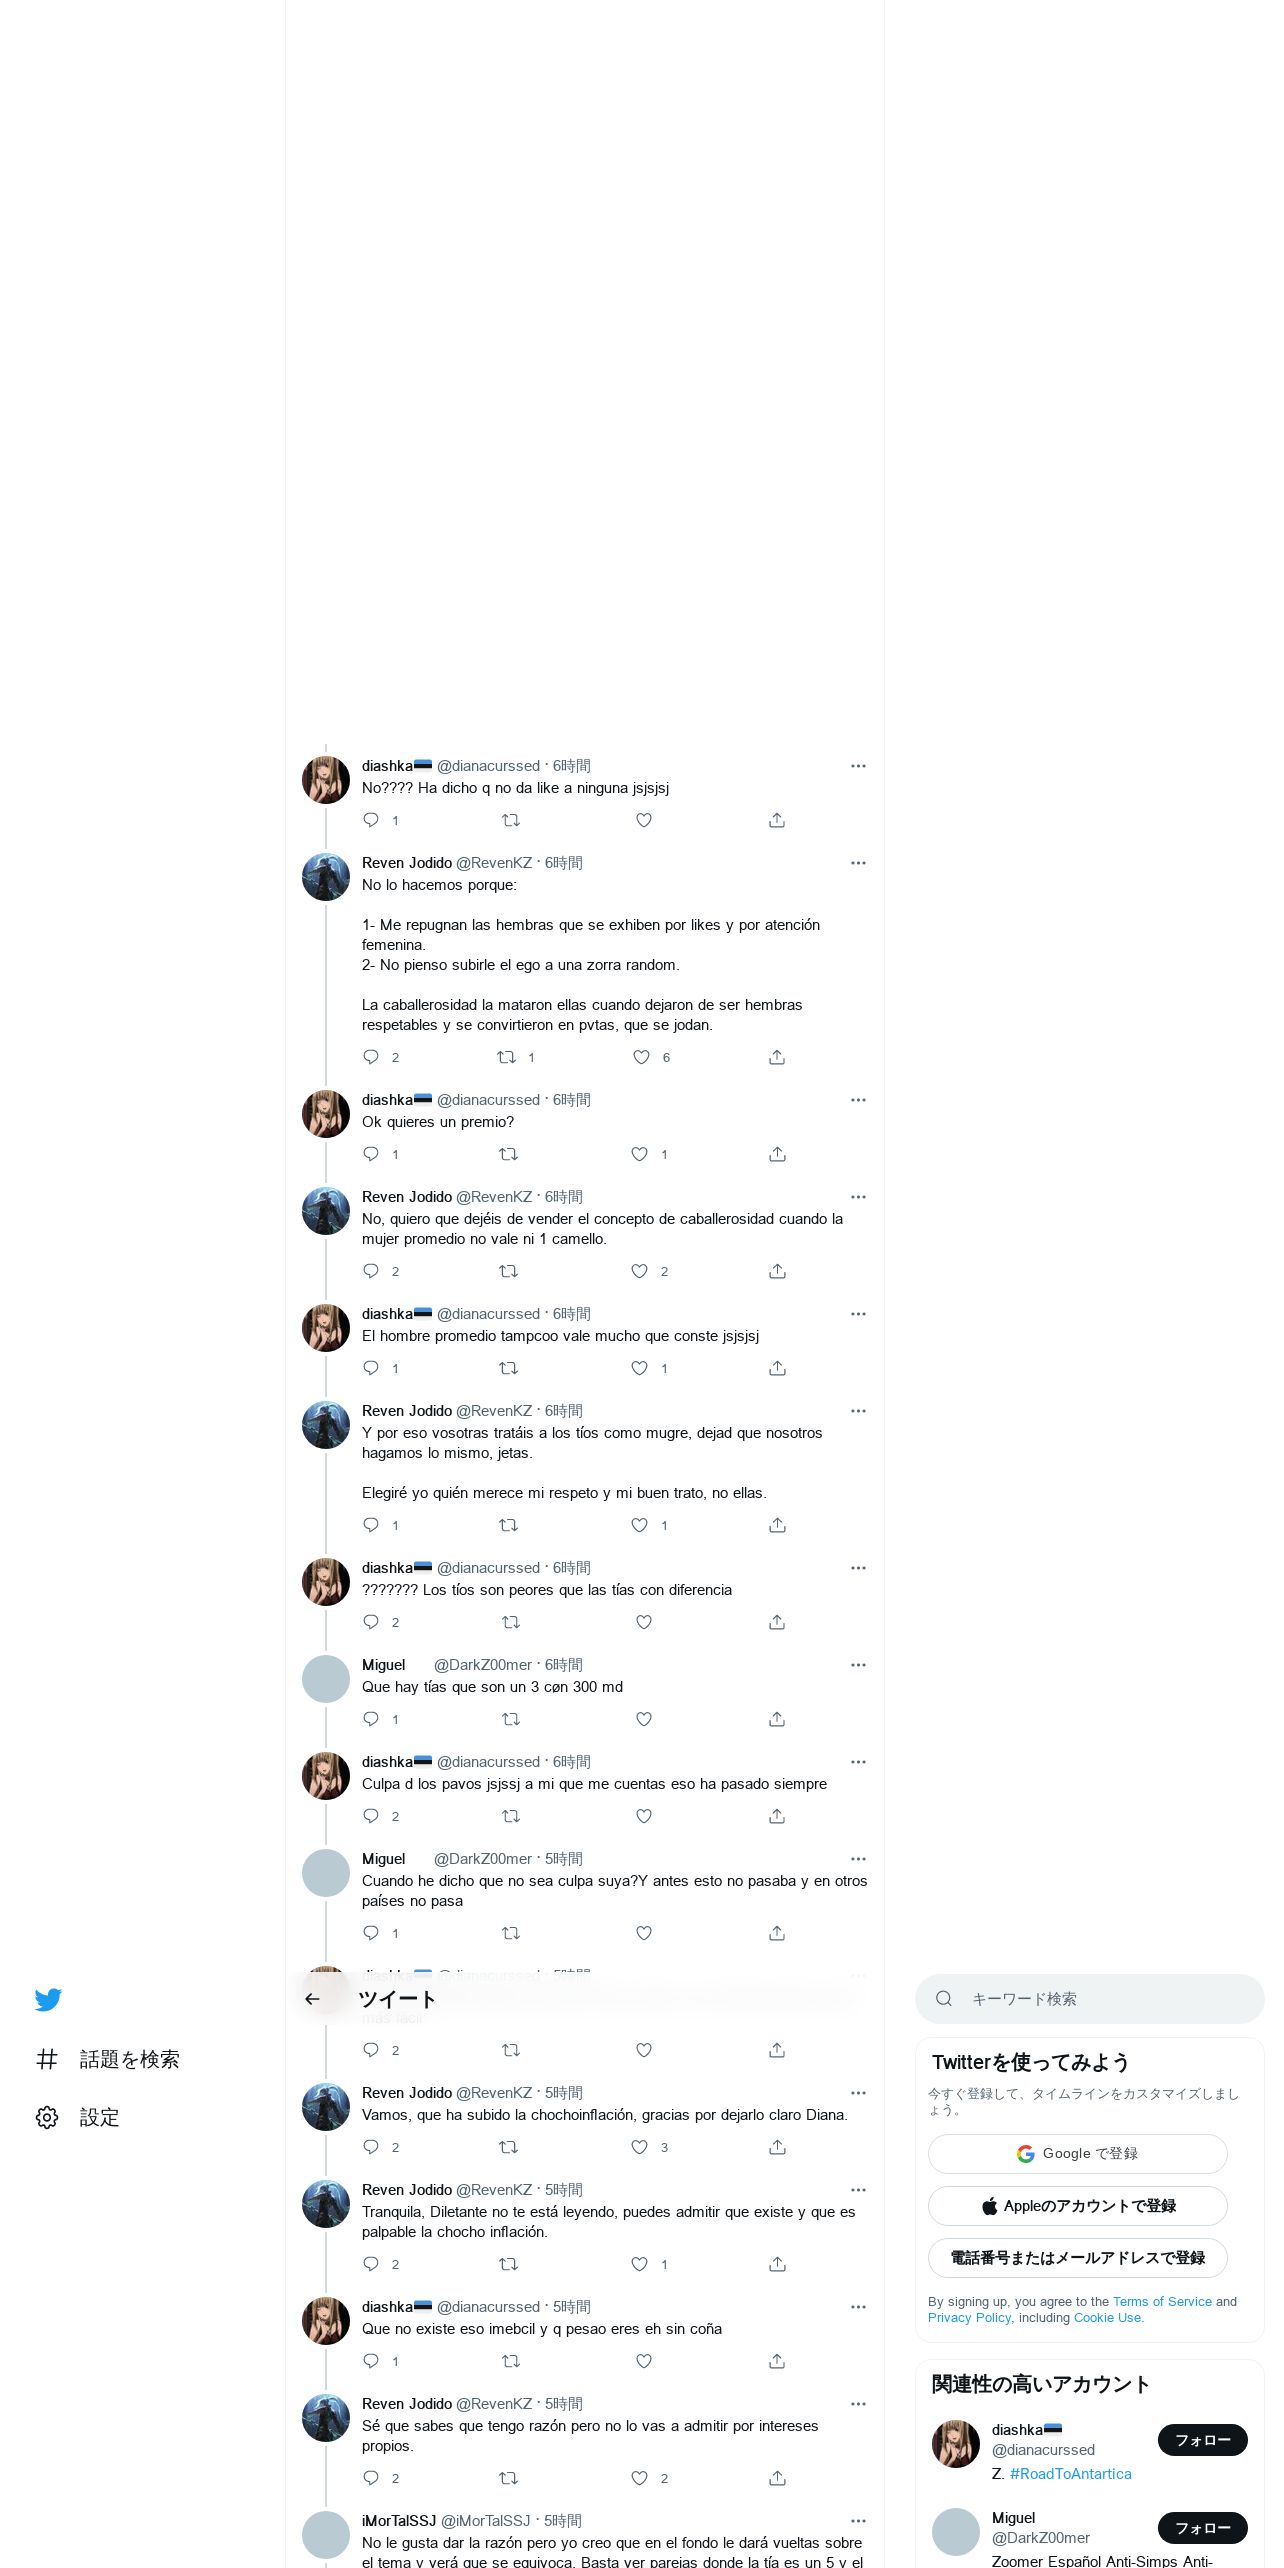Image resolution: width=1284 pixels, height=2568 pixels.
Task: Expand options for 'Sé que sabes' tweet
Action: (x=858, y=2404)
